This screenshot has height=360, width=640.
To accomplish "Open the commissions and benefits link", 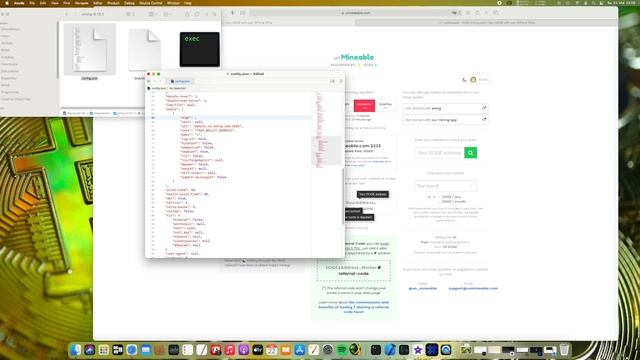I will coord(353,307).
